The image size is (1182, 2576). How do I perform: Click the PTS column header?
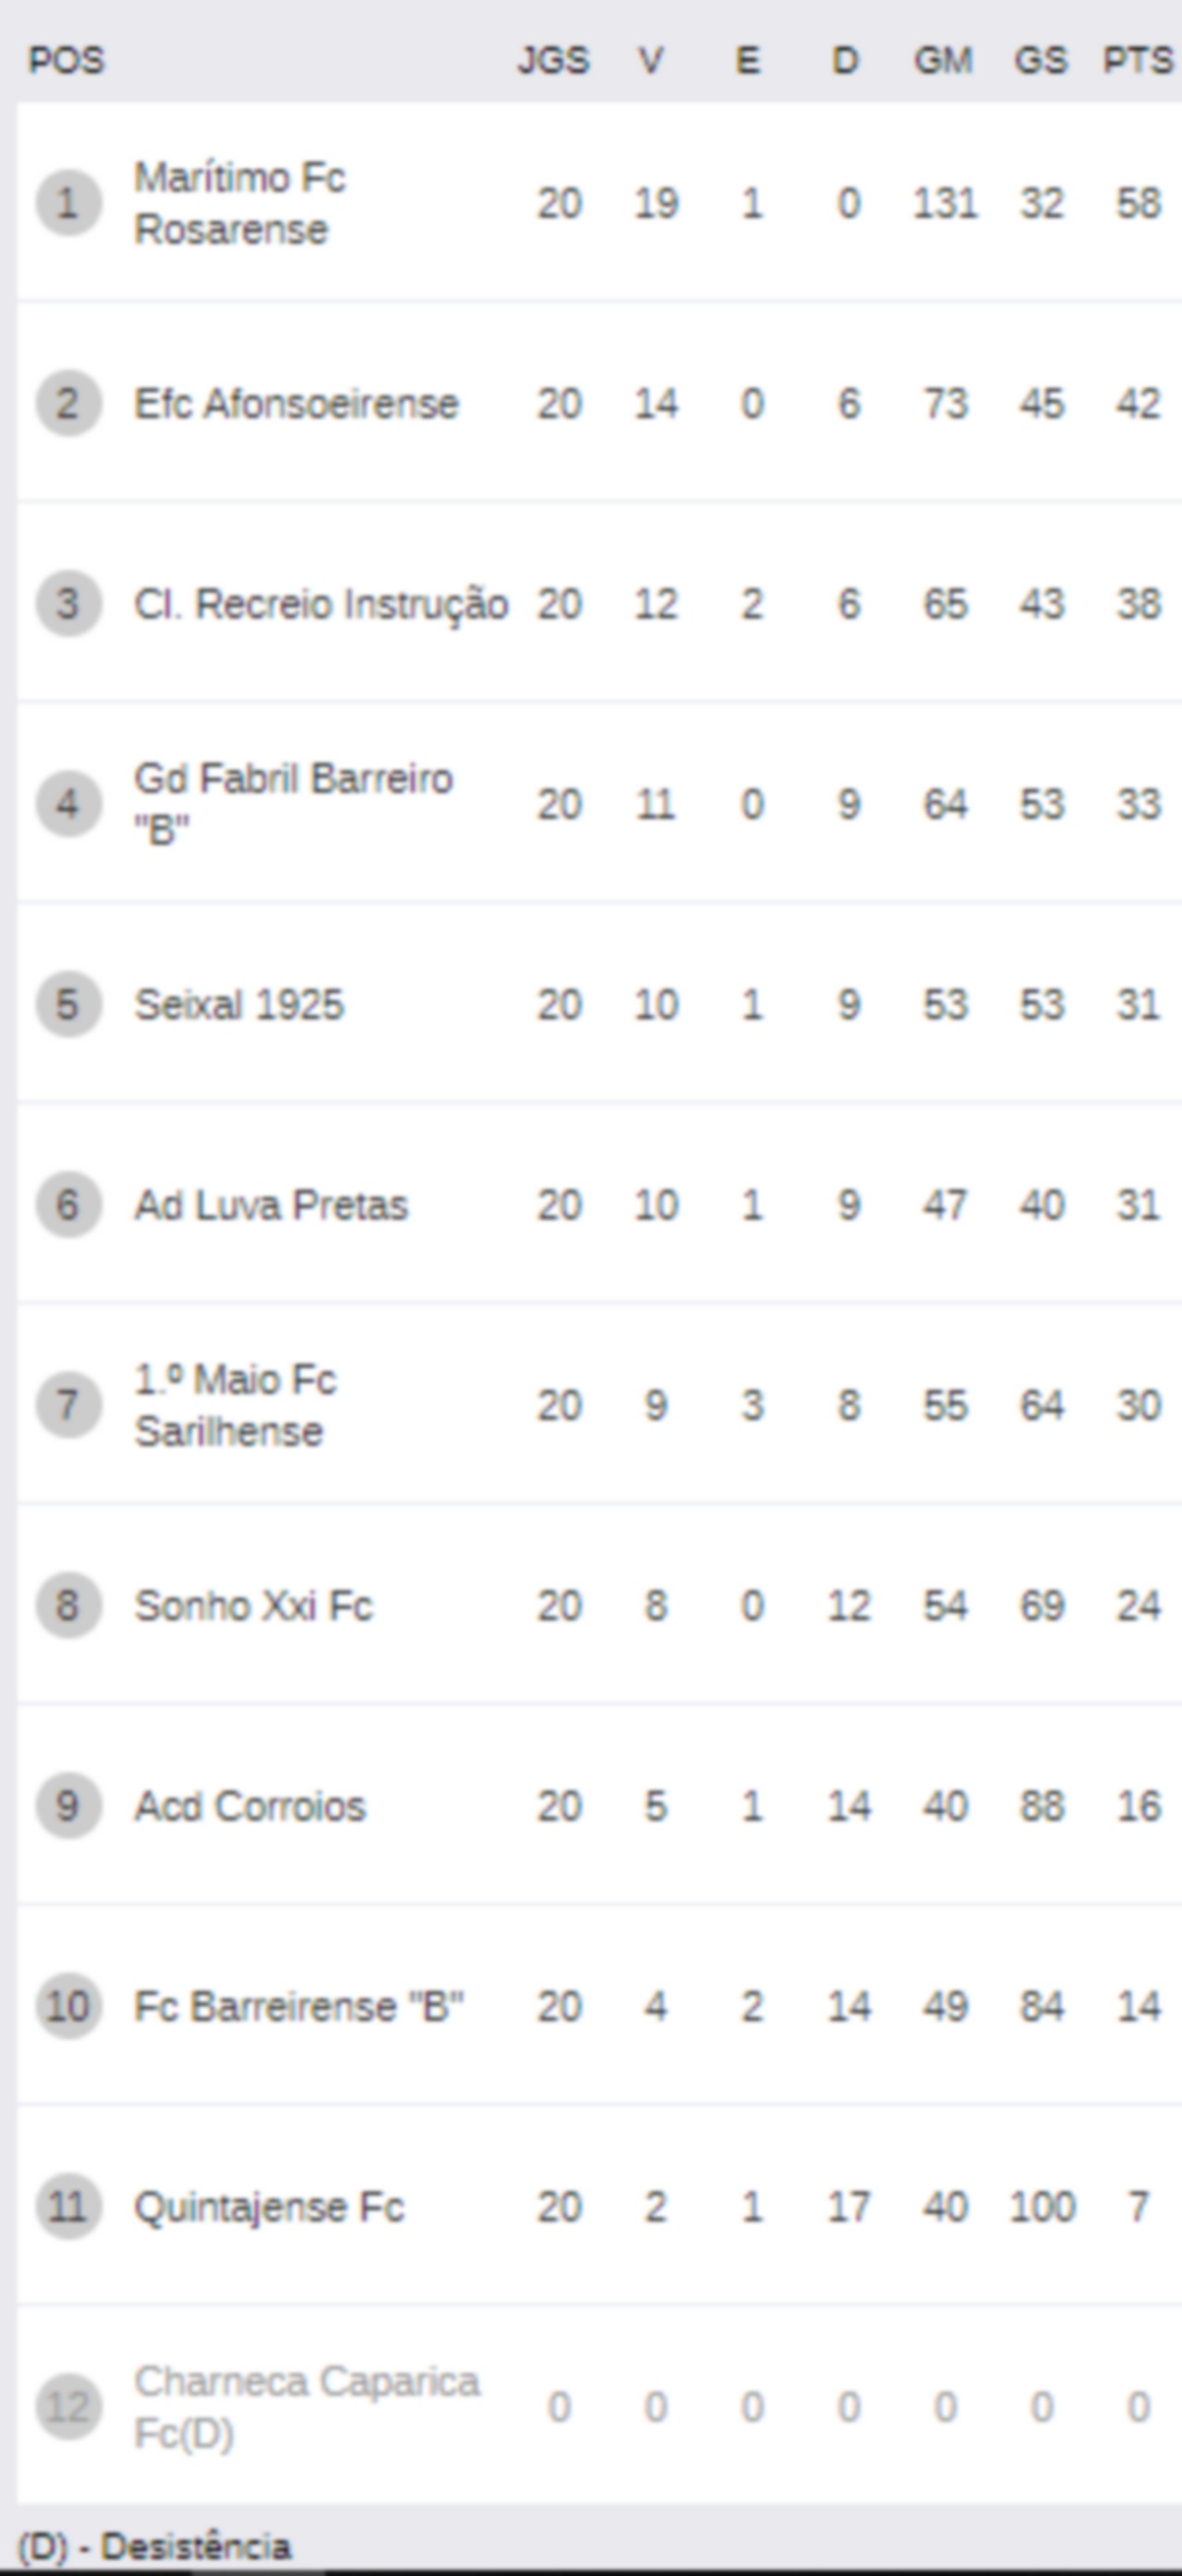pos(1138,61)
